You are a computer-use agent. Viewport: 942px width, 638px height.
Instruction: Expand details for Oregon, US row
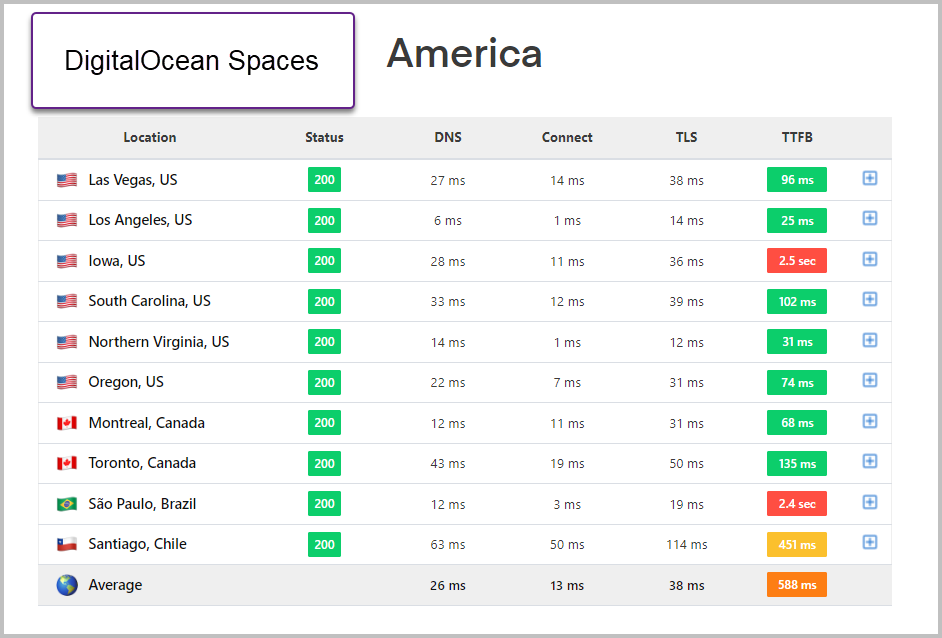[869, 380]
